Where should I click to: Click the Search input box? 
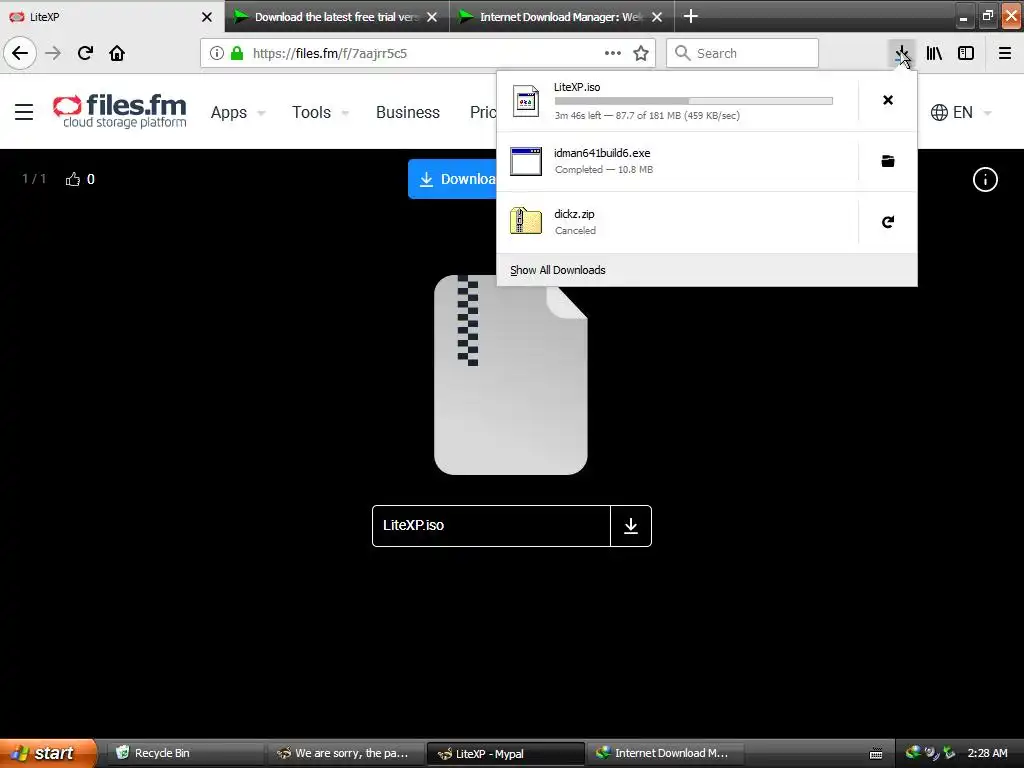(743, 54)
